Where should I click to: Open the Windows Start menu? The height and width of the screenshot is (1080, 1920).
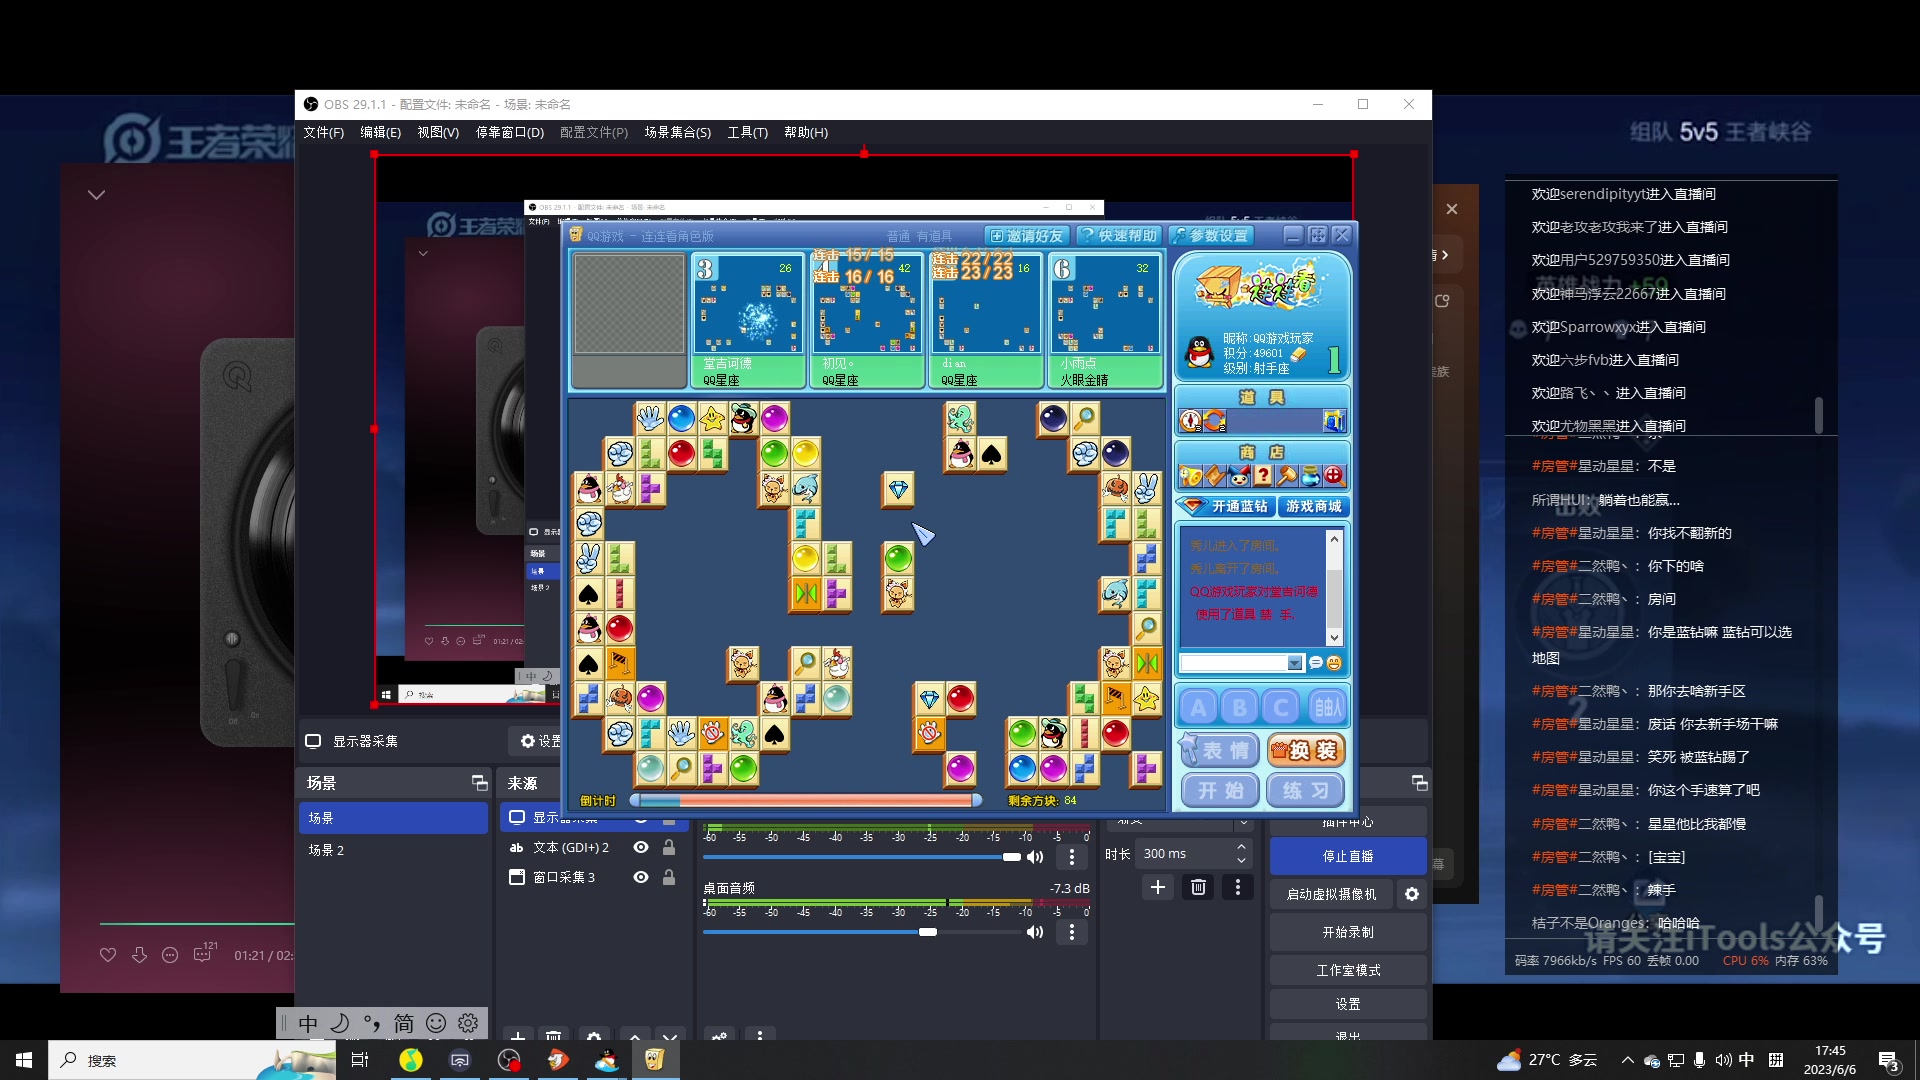tap(24, 1060)
